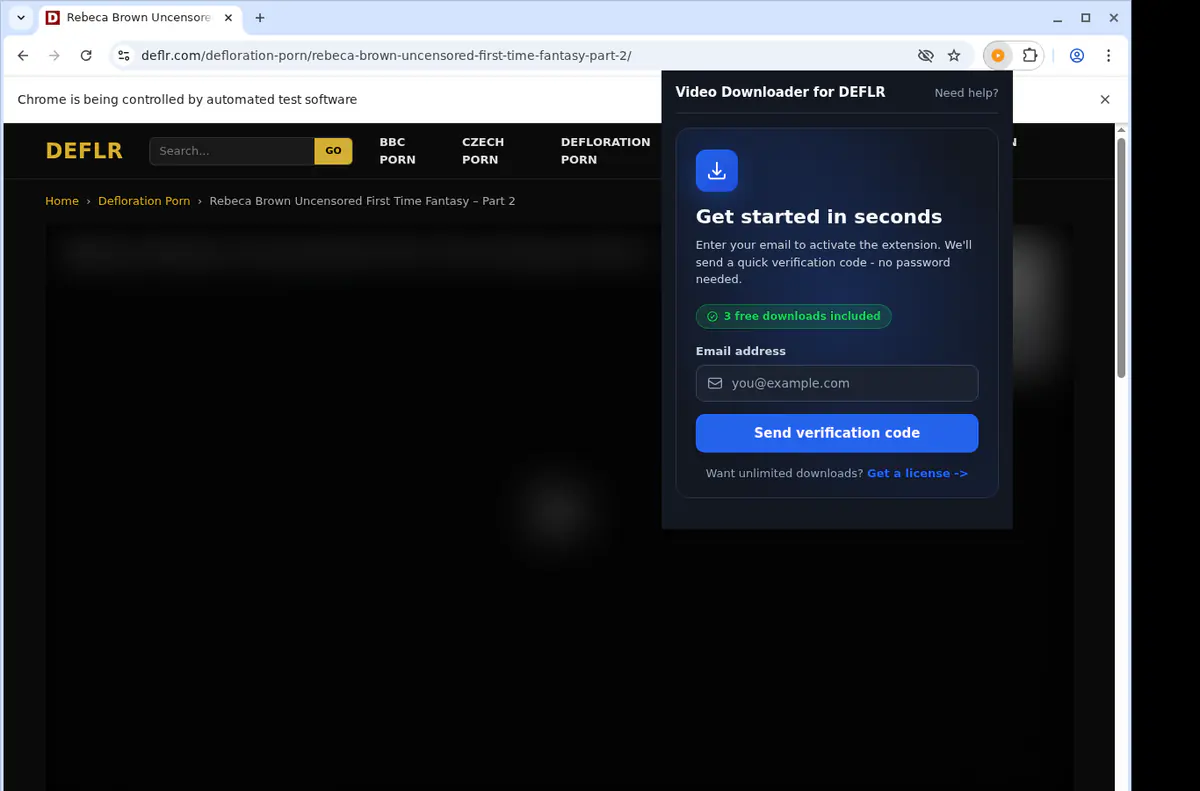The image size is (1200, 791).
Task: Open the Chrome three-dot menu
Action: pyautogui.click(x=1109, y=56)
